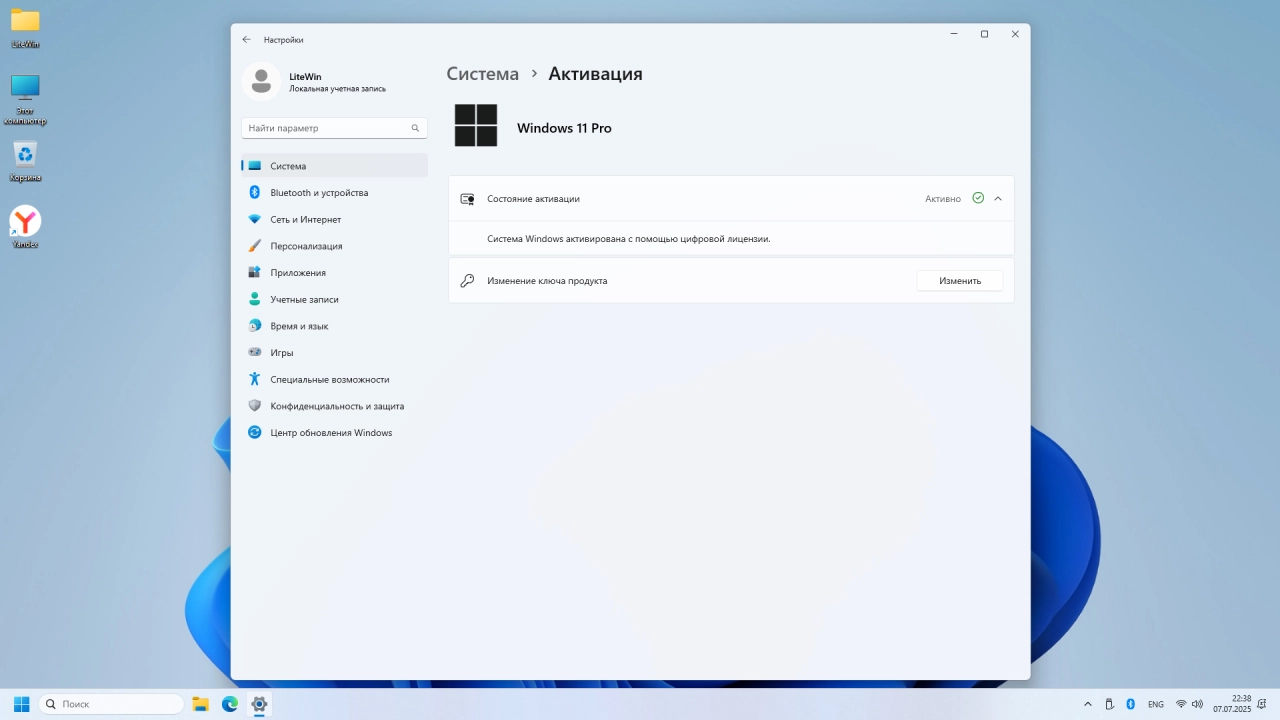Select the Персонализация menu label
Viewport: 1280px width, 720px height.
coord(306,246)
